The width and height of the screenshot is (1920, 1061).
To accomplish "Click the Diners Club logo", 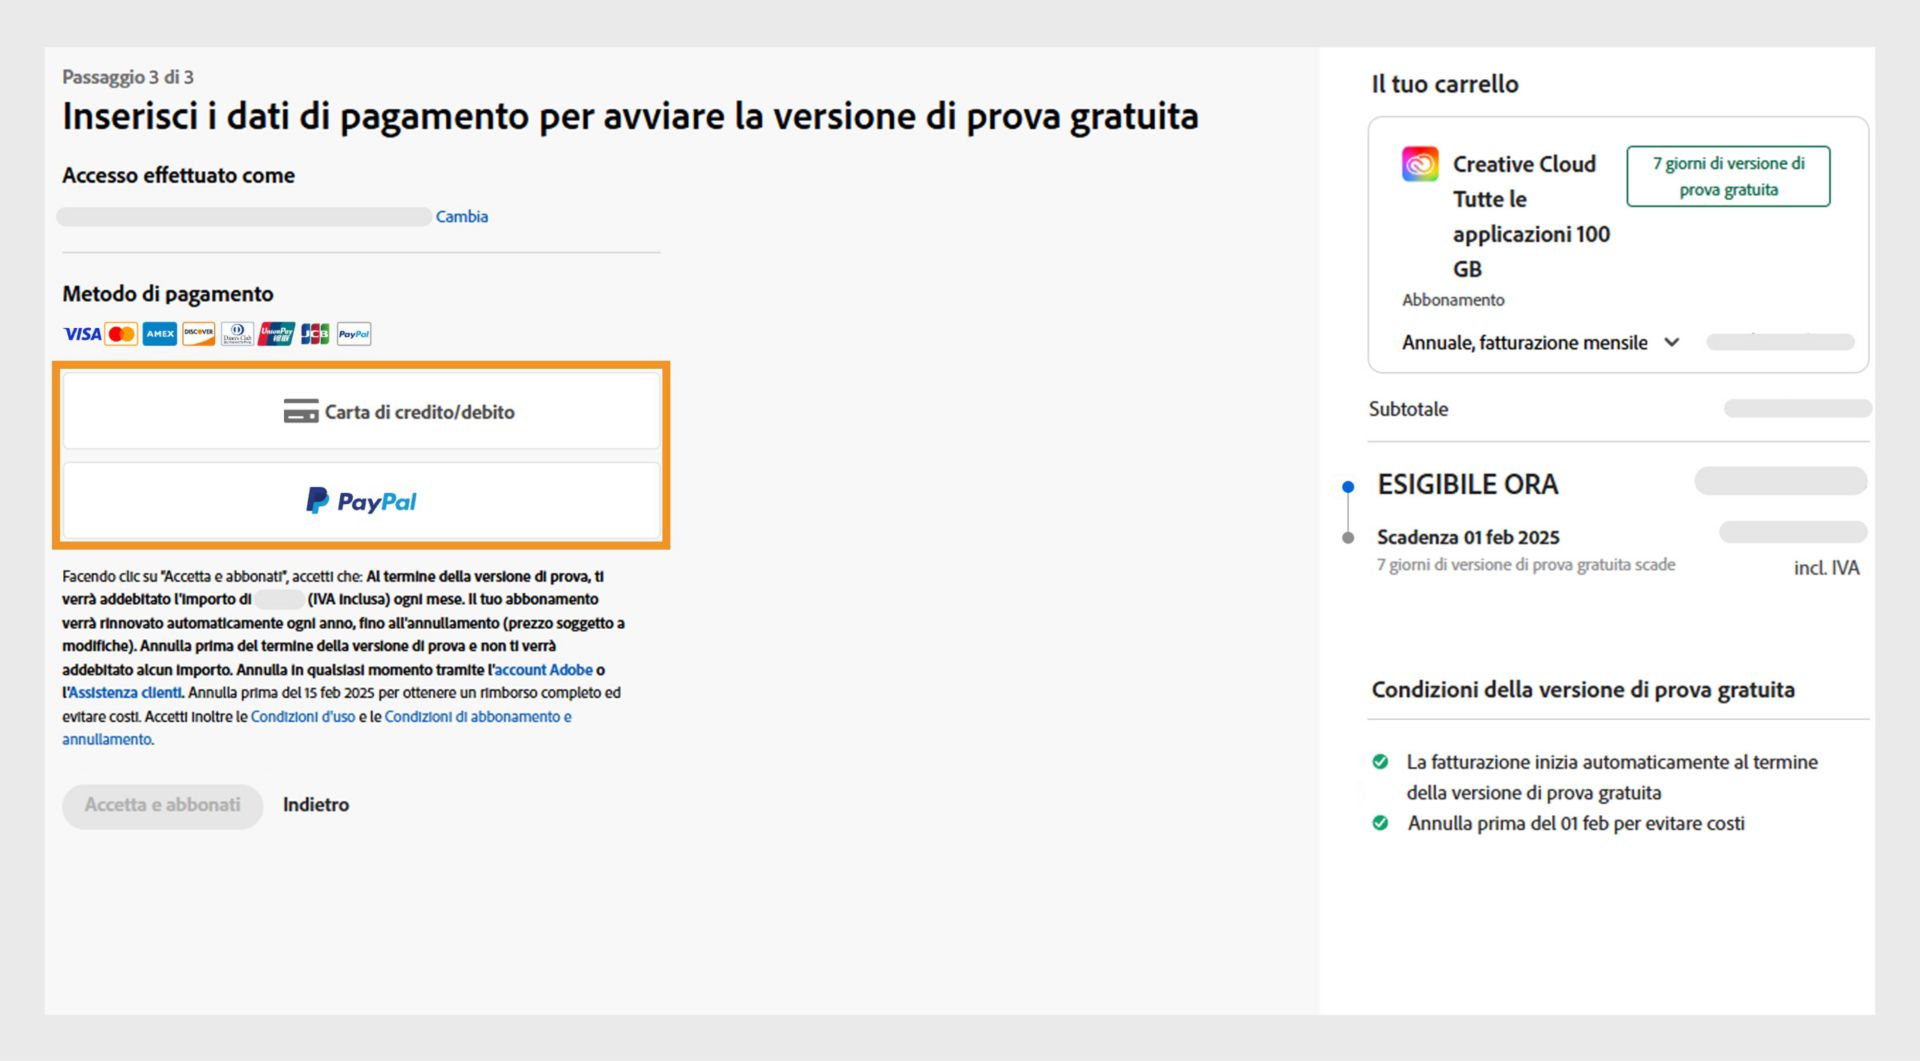I will click(x=237, y=334).
